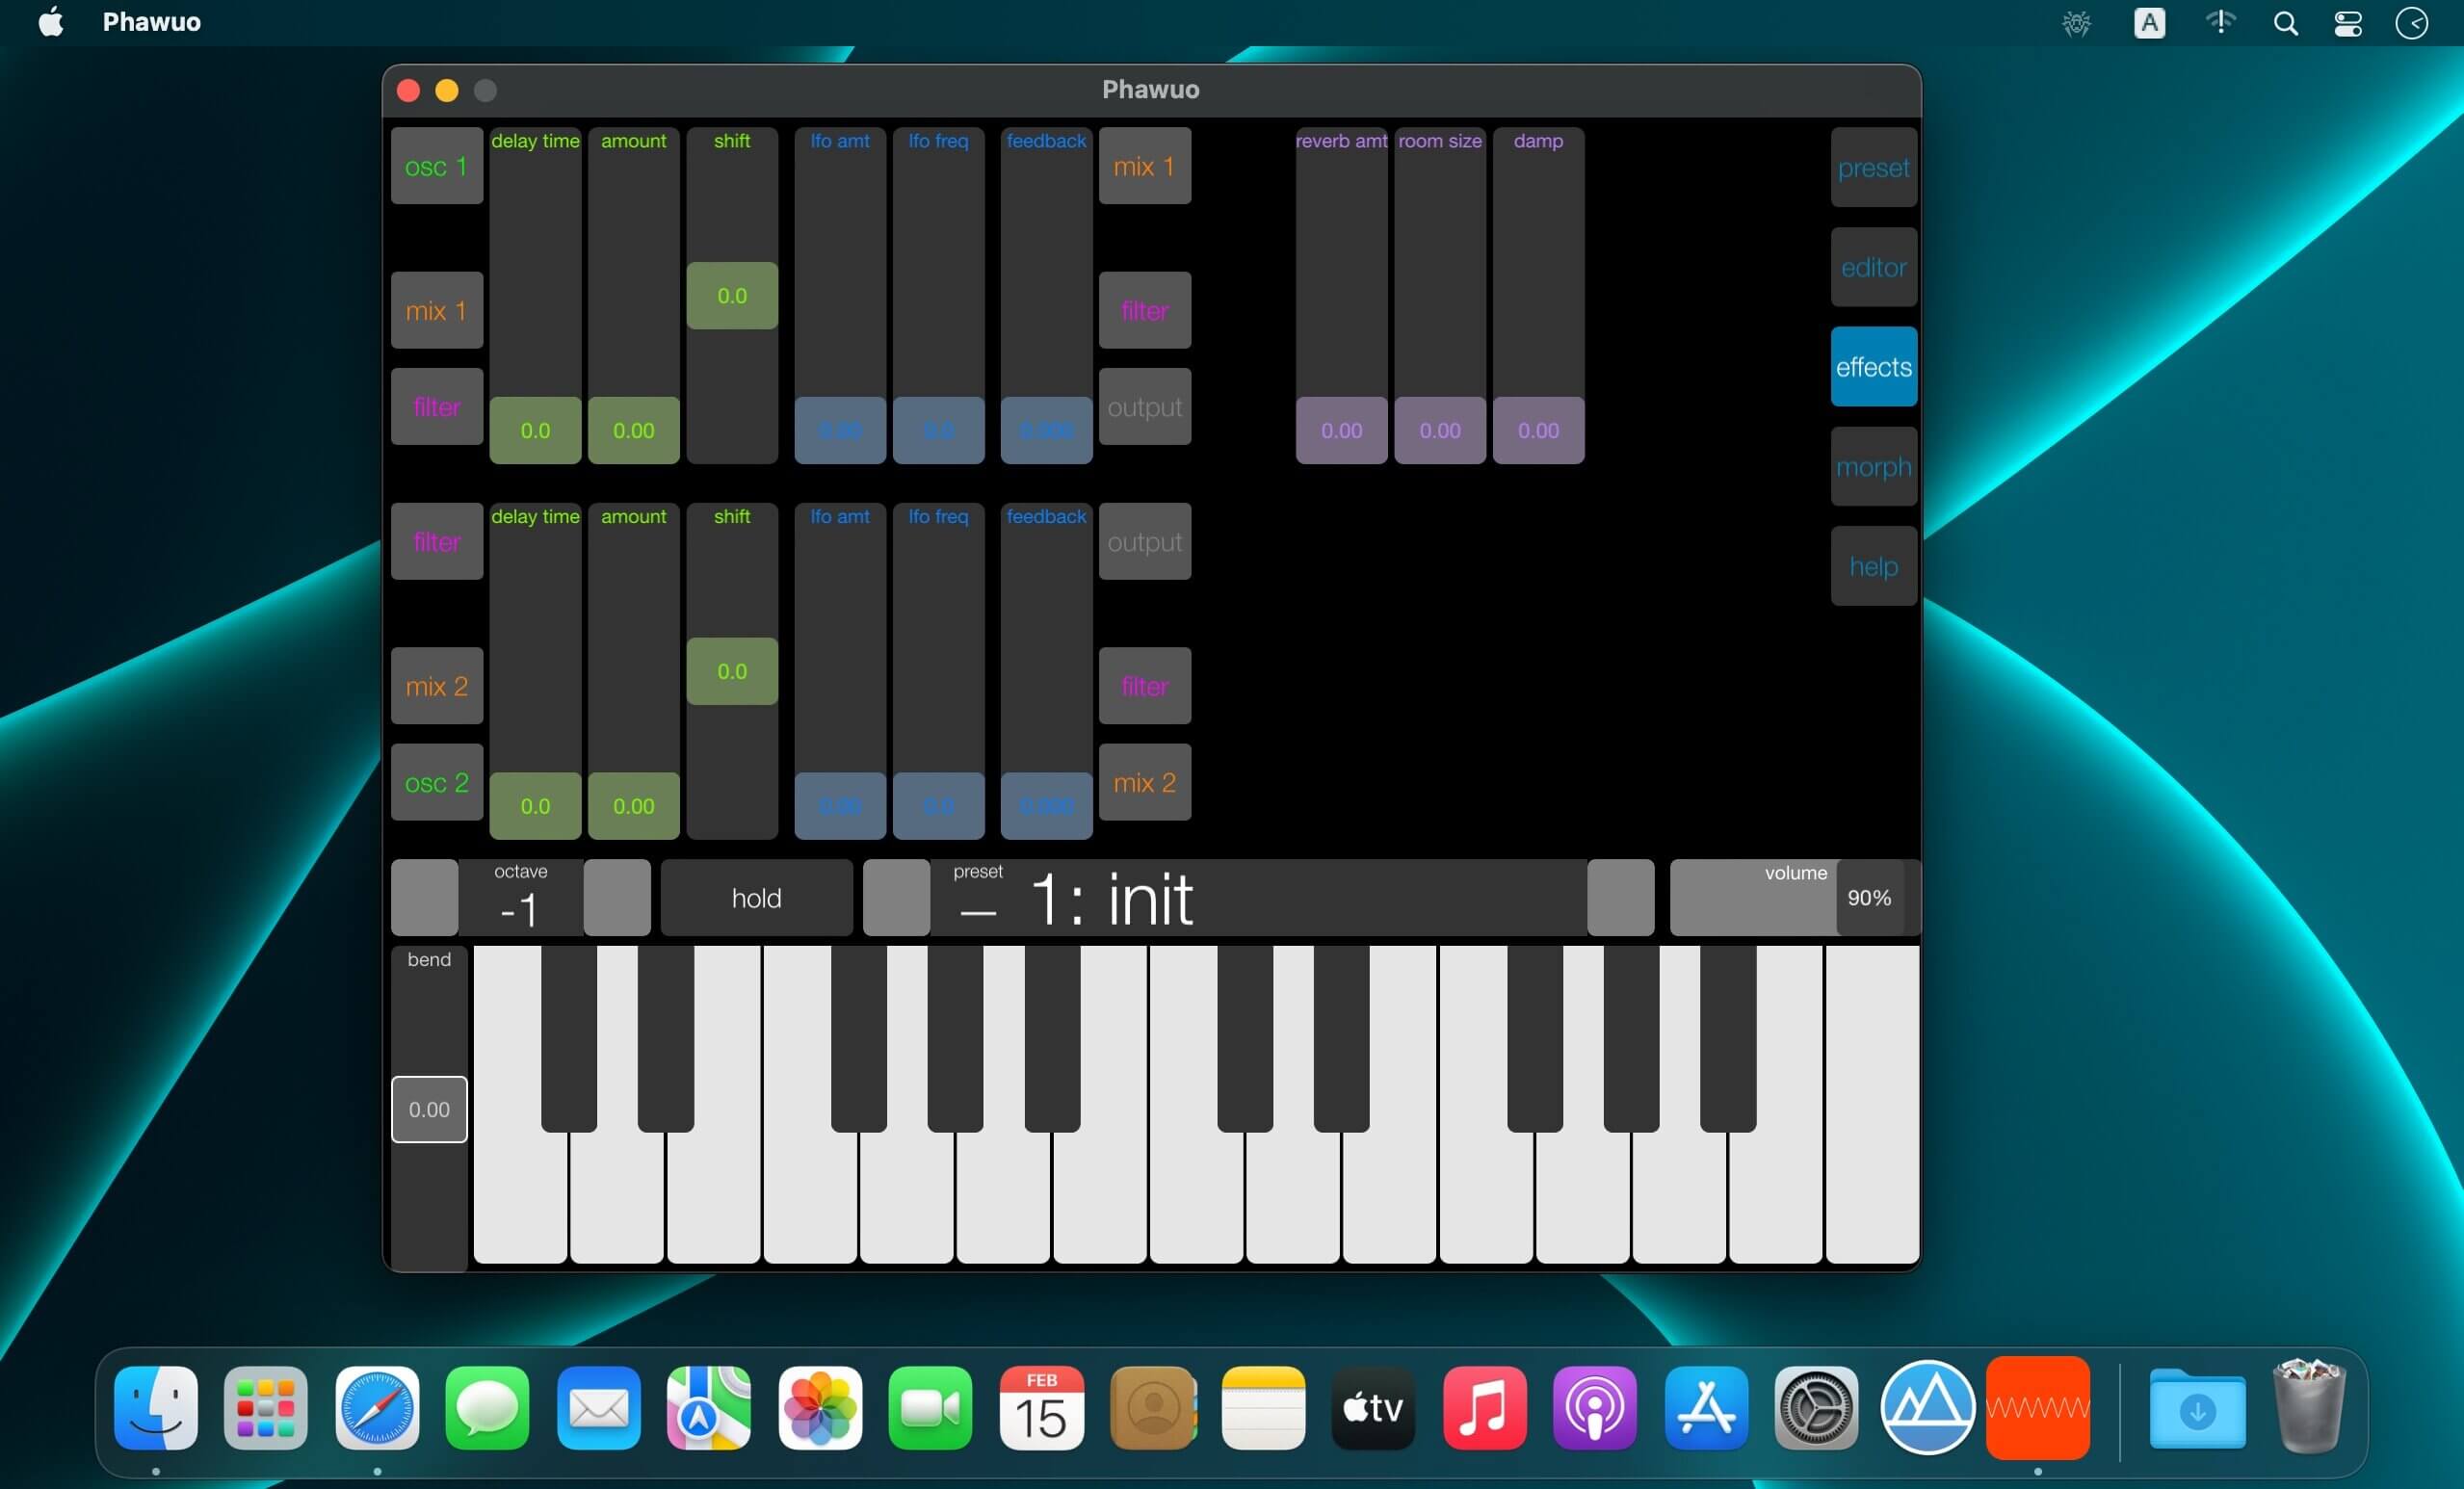Click the mix 1 output button near feedback
Screen dimensions: 2464x1489
[x=1145, y=166]
